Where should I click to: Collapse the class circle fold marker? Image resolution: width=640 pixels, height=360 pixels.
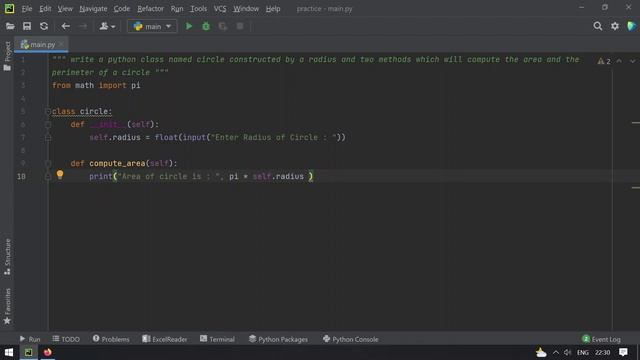click(48, 111)
